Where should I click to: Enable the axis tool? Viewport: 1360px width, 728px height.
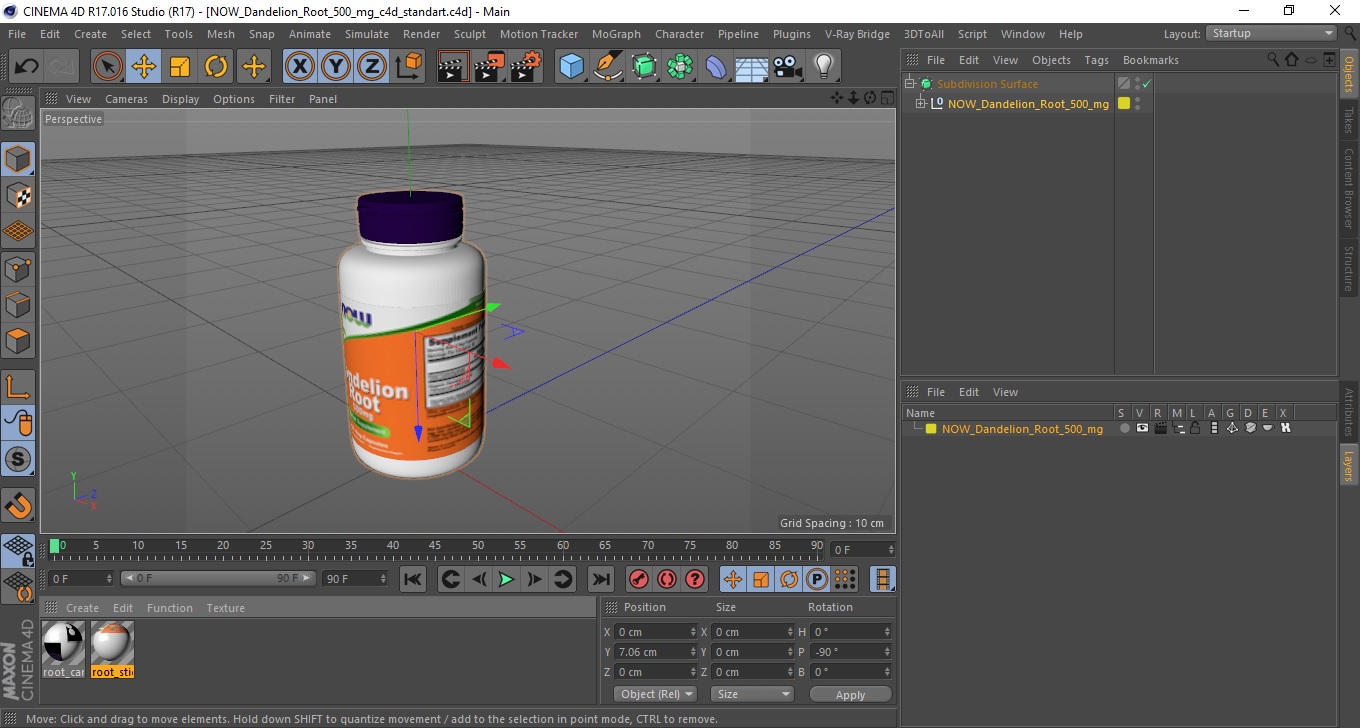pos(18,387)
